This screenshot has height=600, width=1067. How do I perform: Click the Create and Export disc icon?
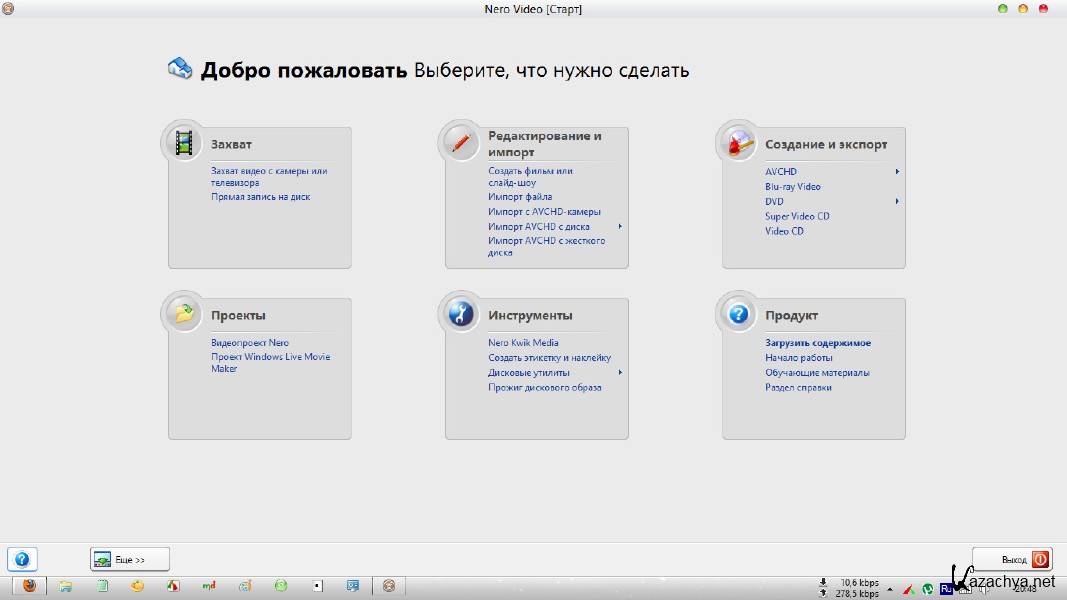pyautogui.click(x=738, y=144)
